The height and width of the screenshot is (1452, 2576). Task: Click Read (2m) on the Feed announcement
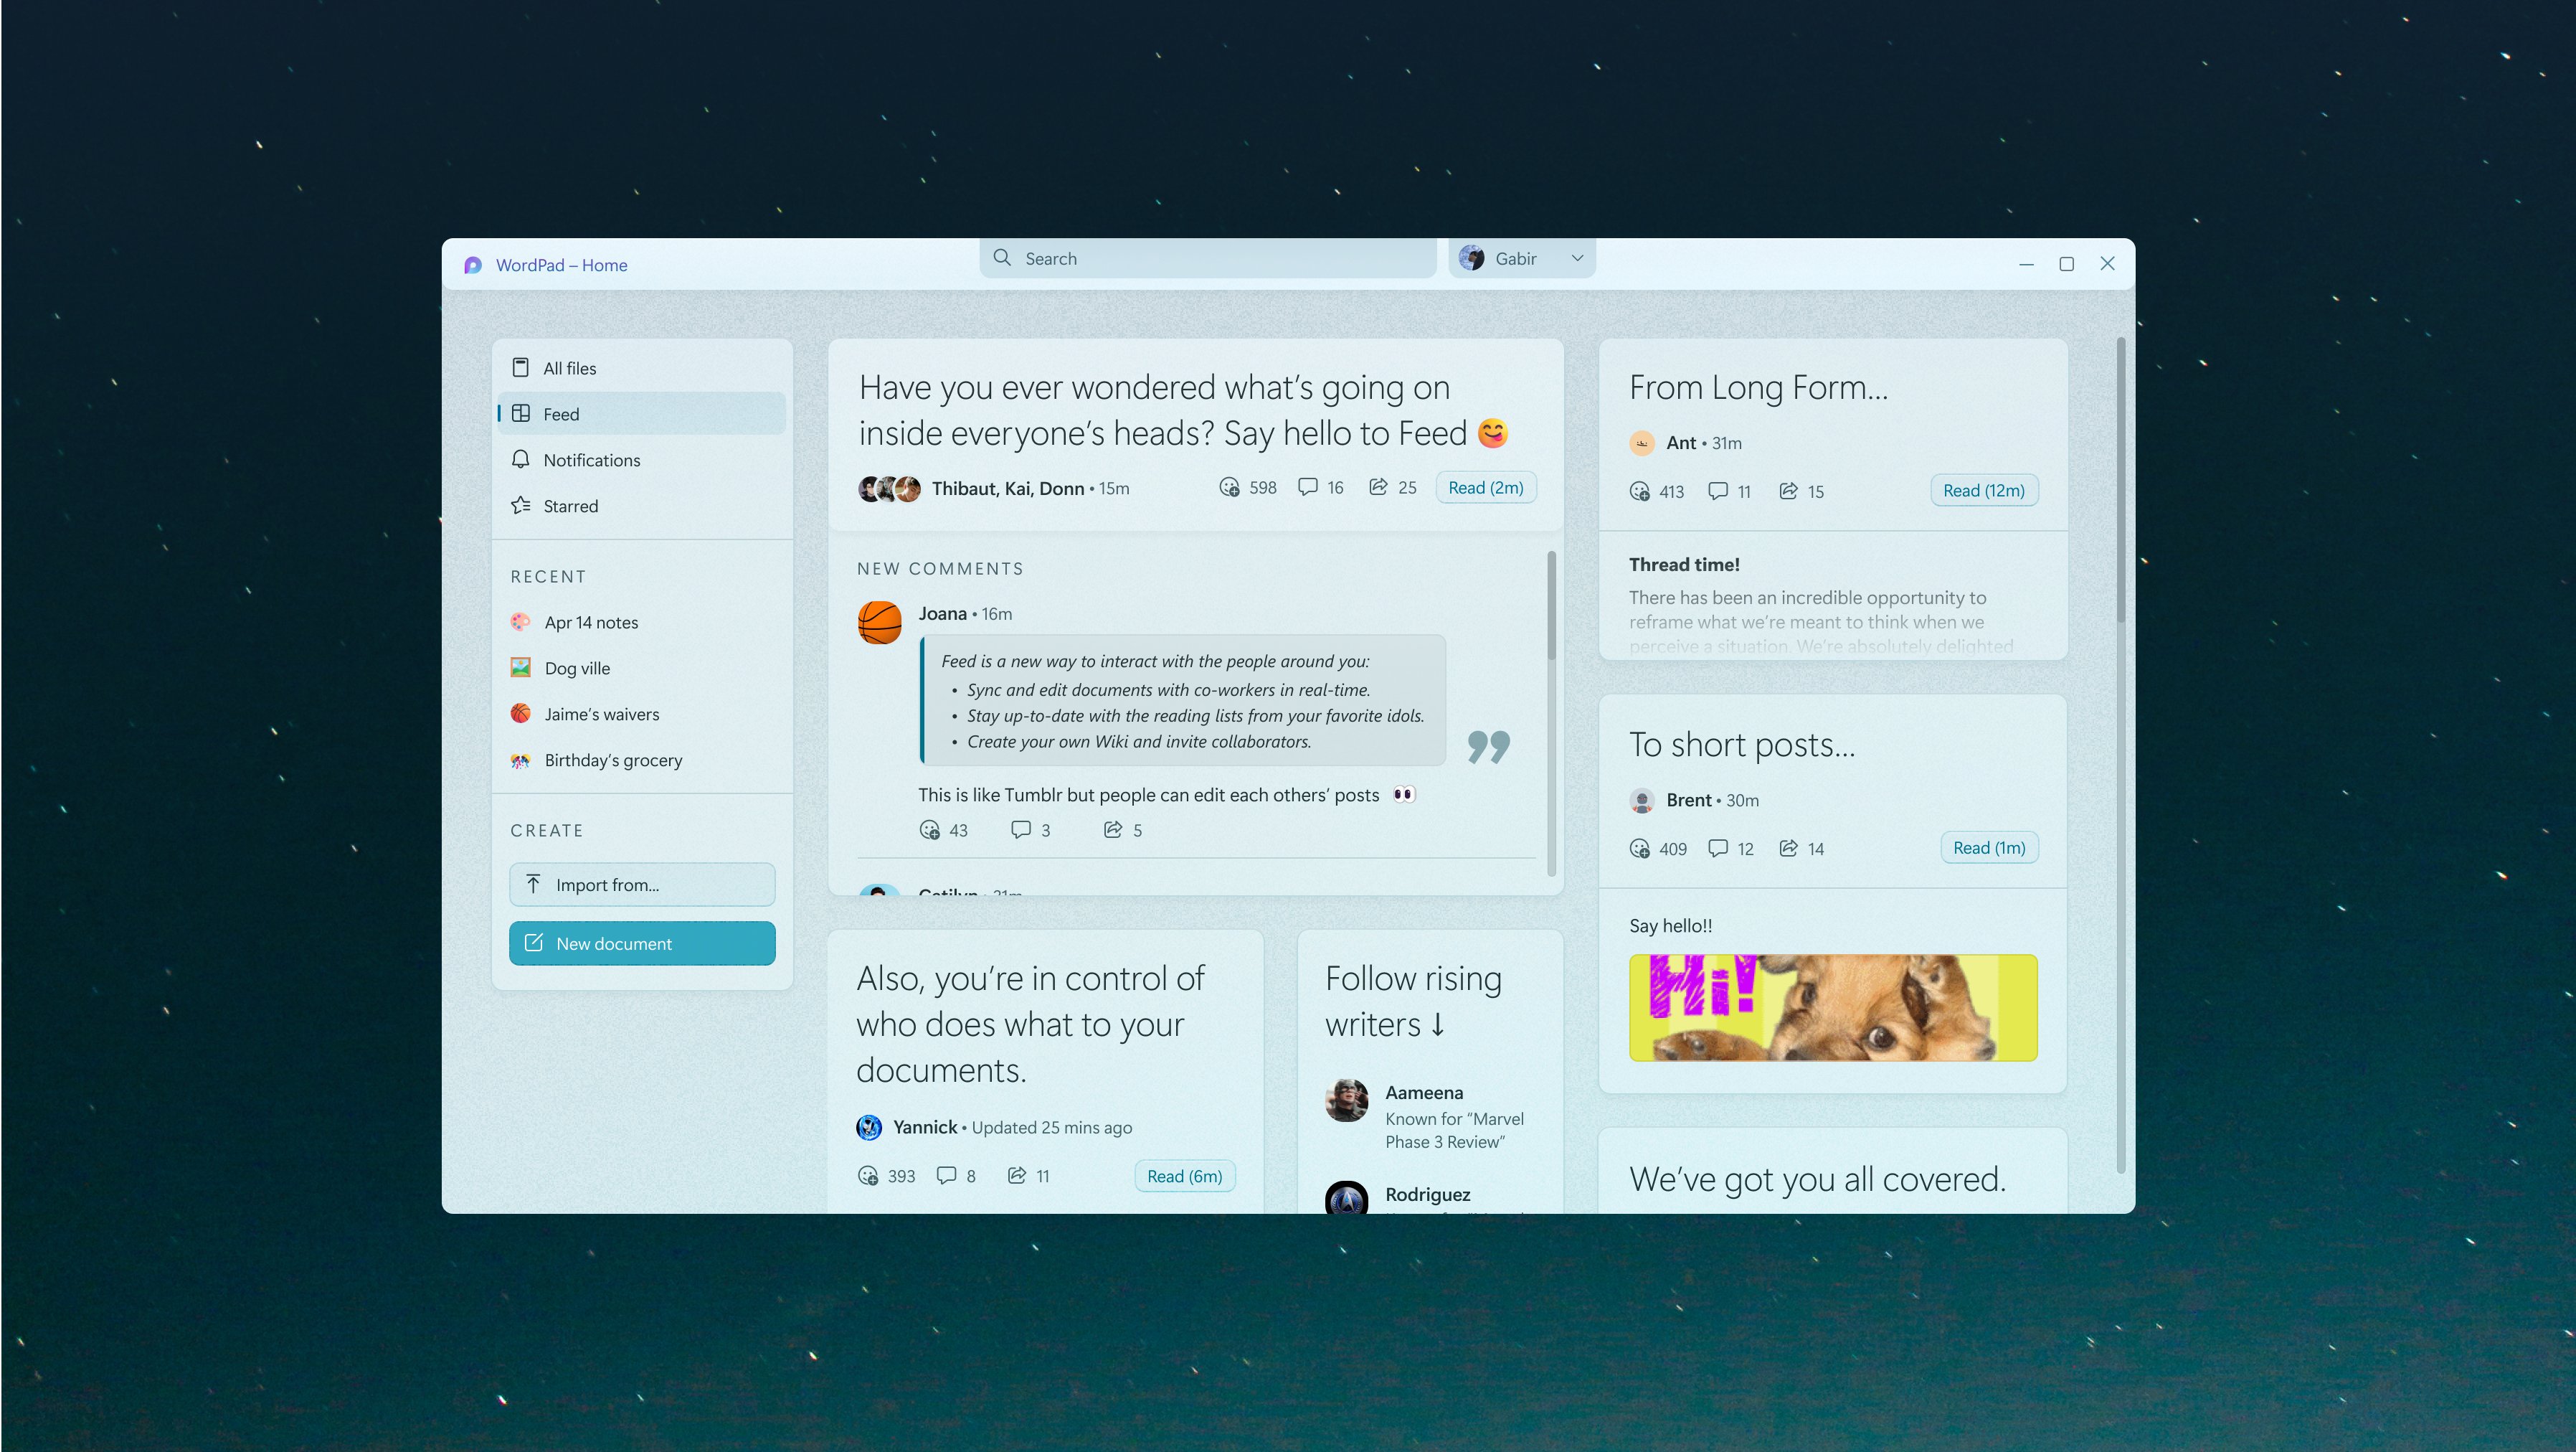[1486, 487]
